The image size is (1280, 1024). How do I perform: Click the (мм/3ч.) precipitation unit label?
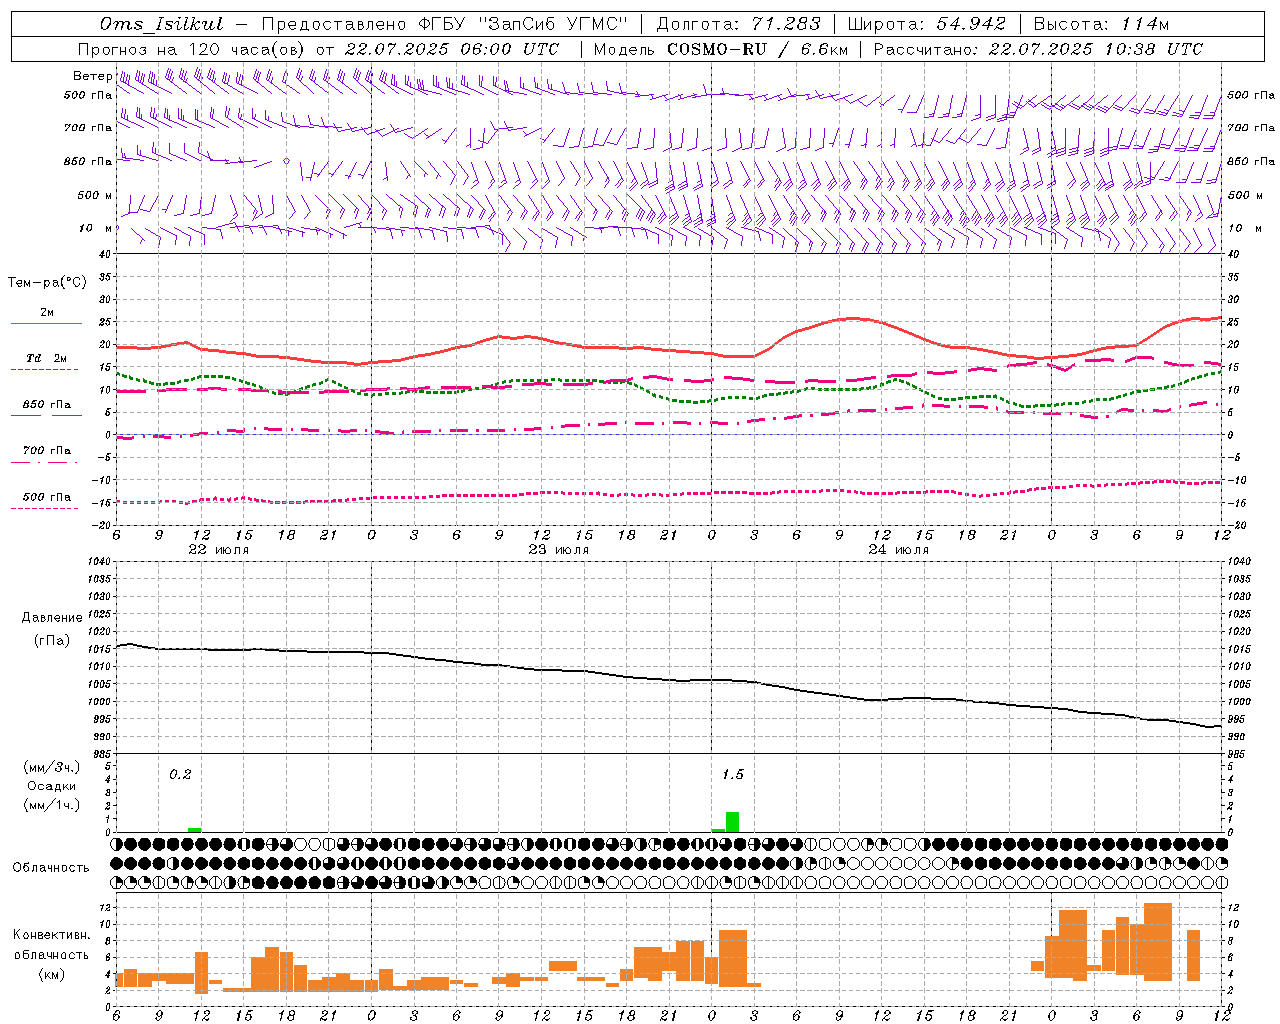coord(52,766)
